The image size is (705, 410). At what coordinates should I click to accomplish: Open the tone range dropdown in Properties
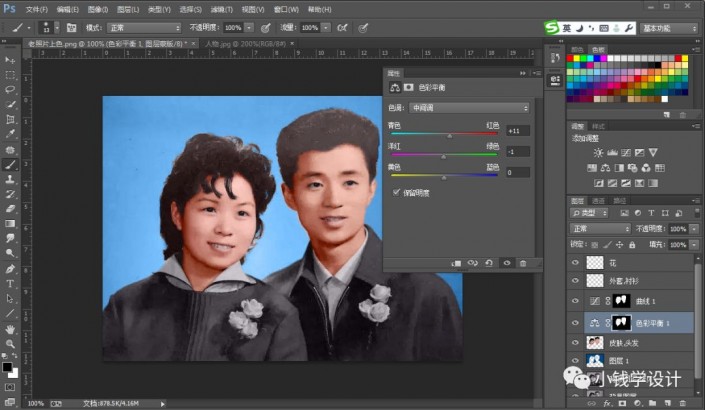[x=469, y=108]
